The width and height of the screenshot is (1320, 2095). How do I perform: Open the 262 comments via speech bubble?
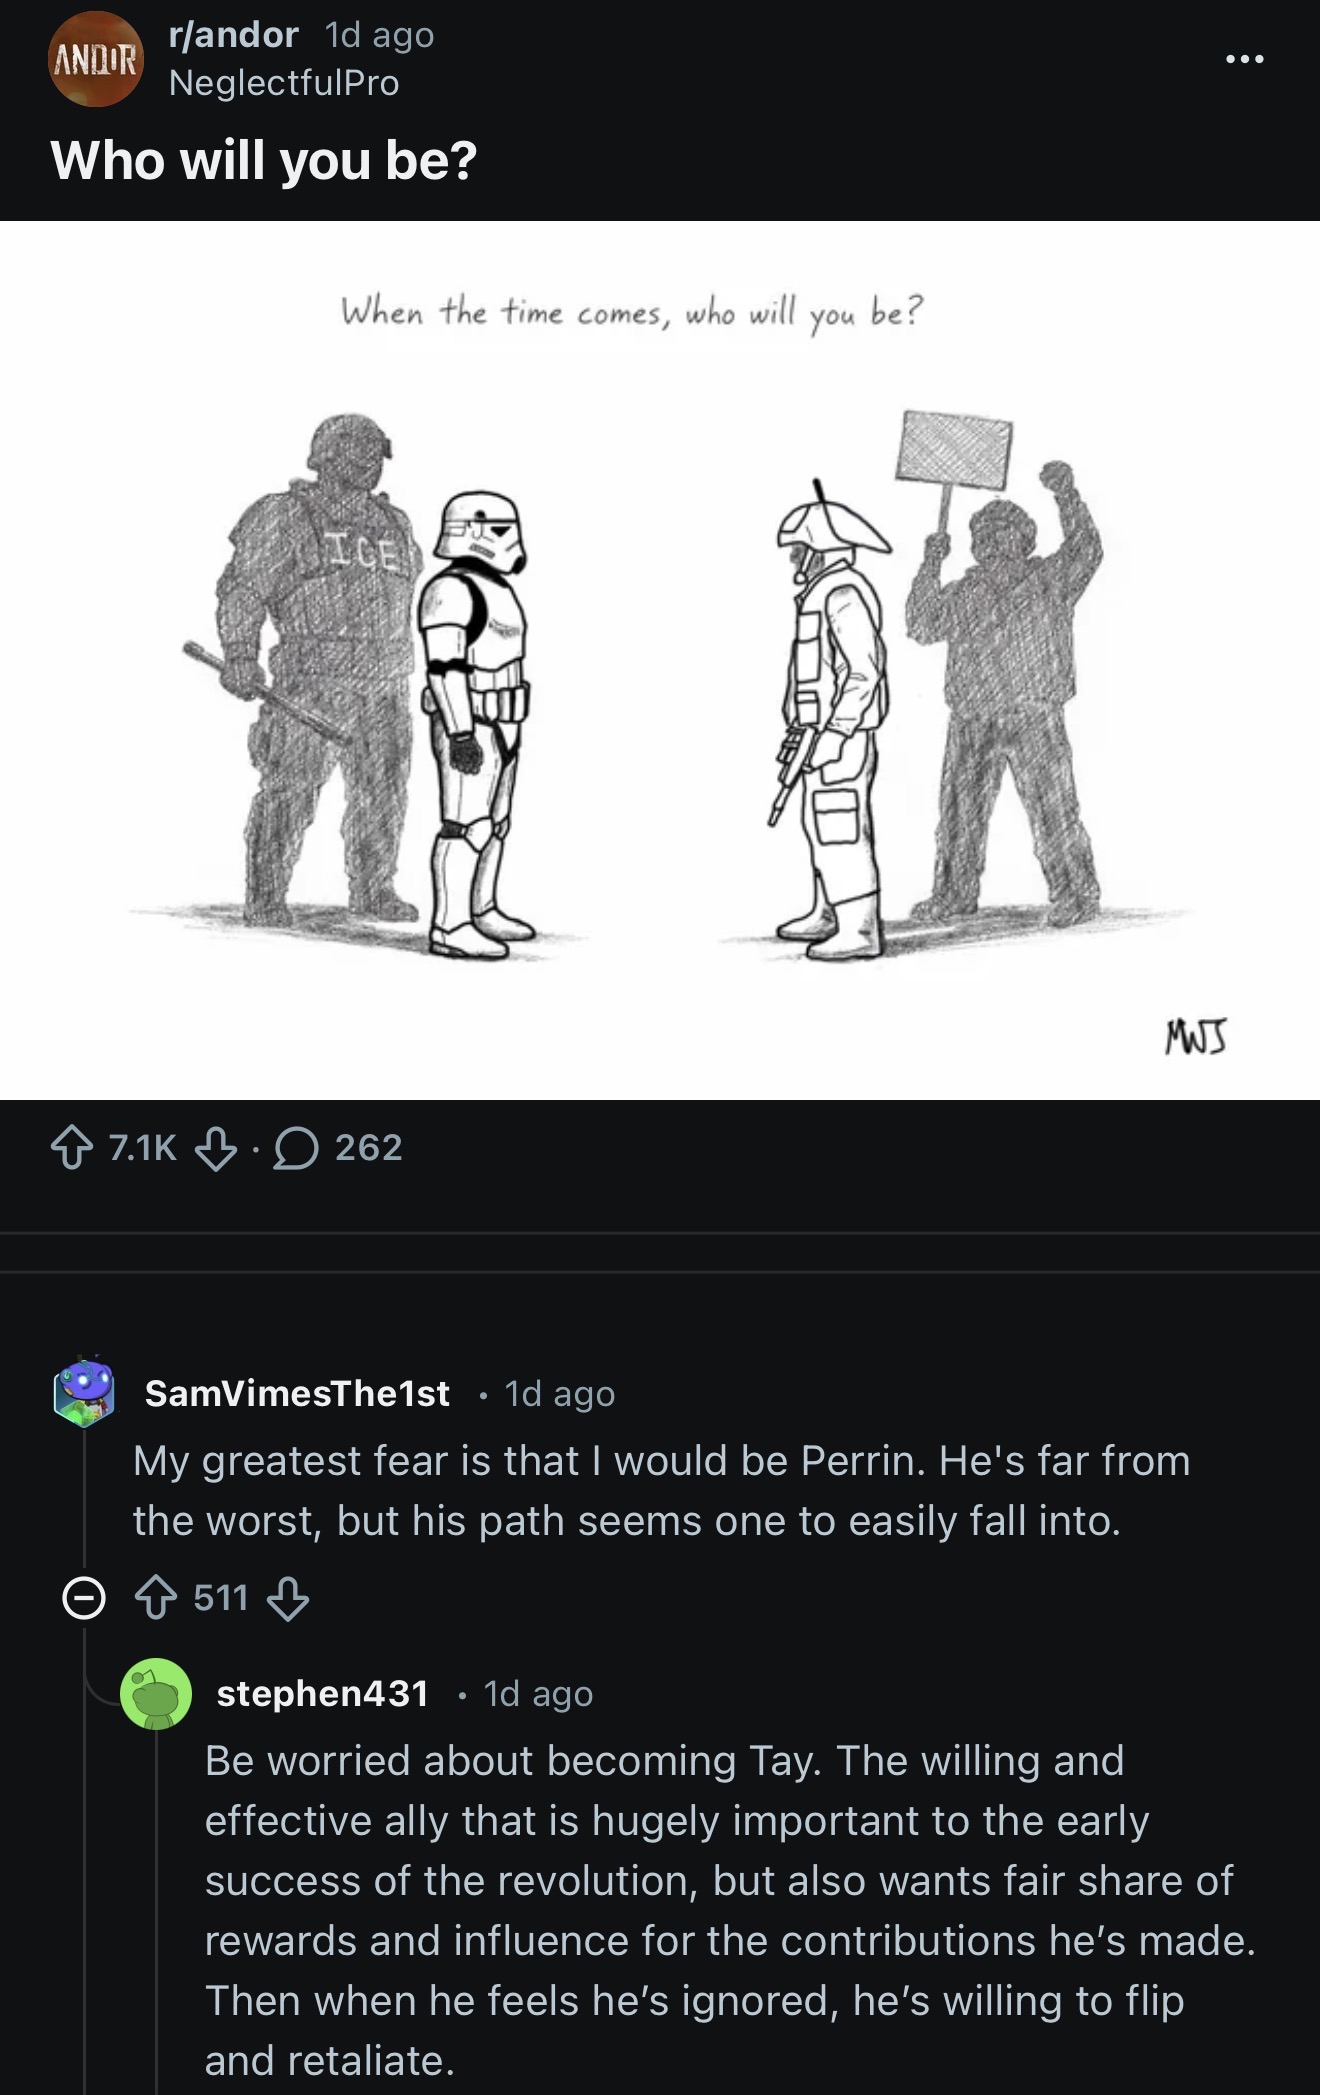coord(338,1147)
